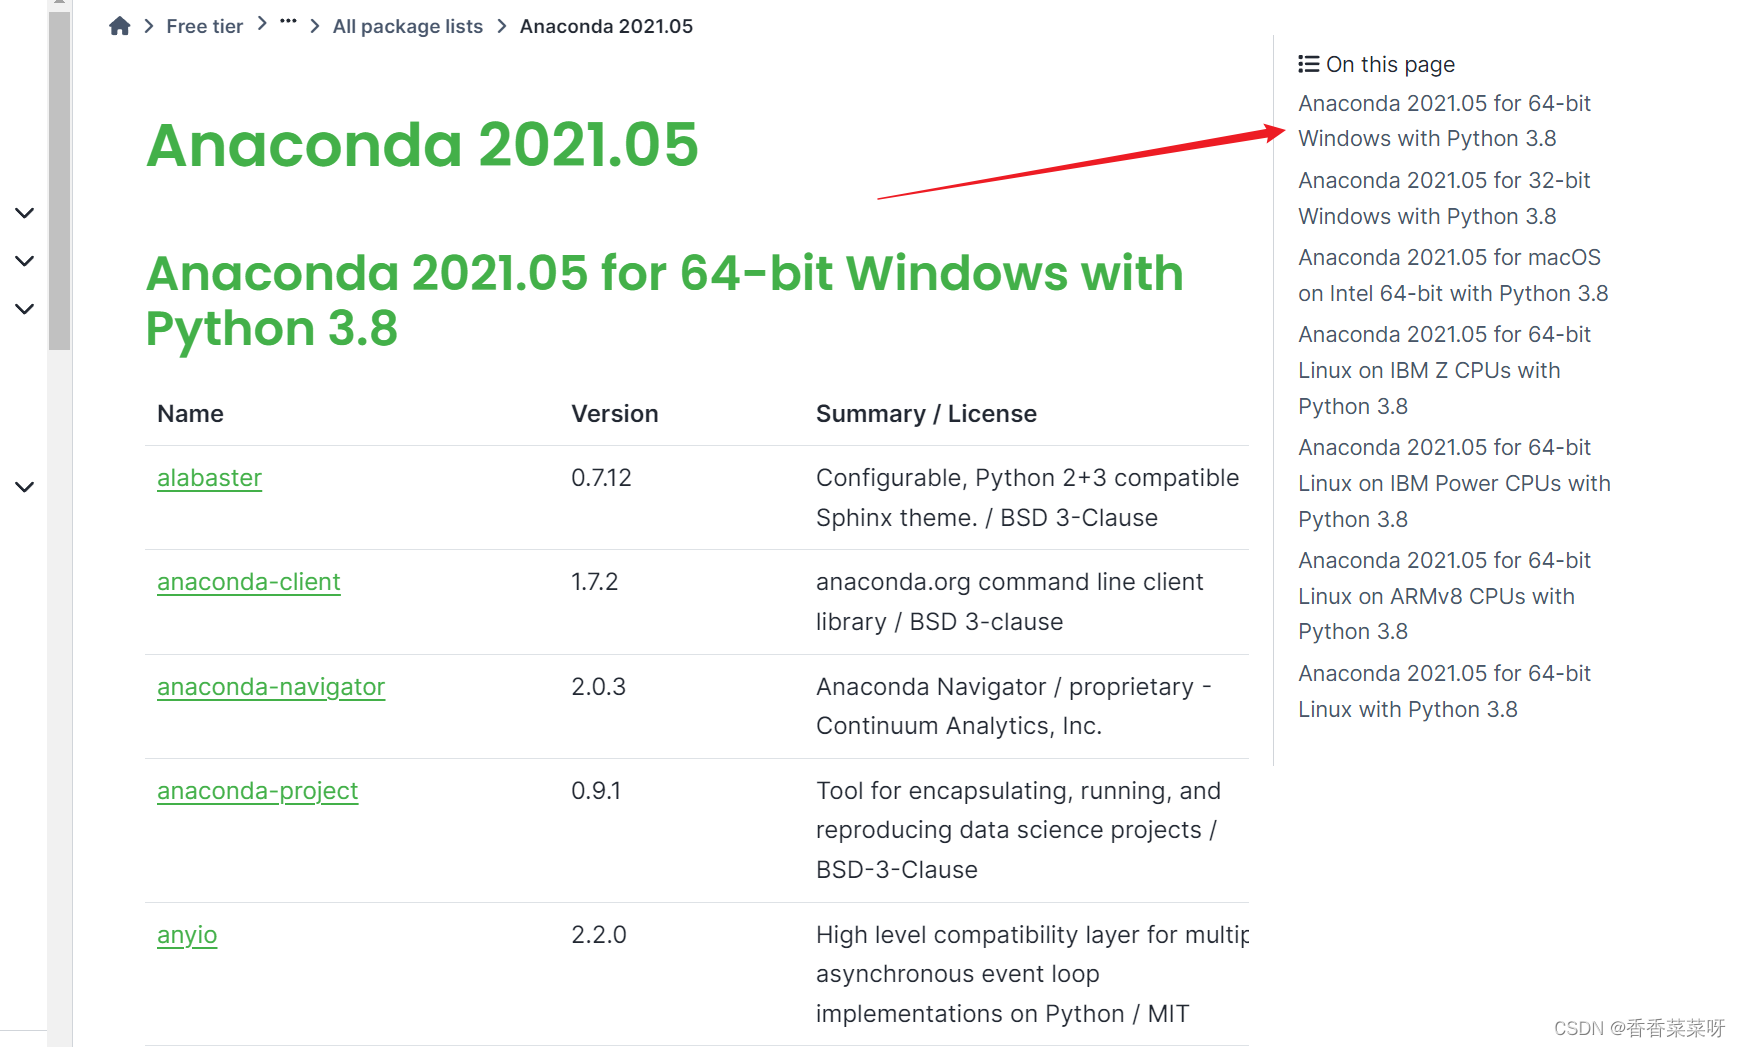Jump to Linux on IBM Power CPUs section

click(x=1454, y=483)
